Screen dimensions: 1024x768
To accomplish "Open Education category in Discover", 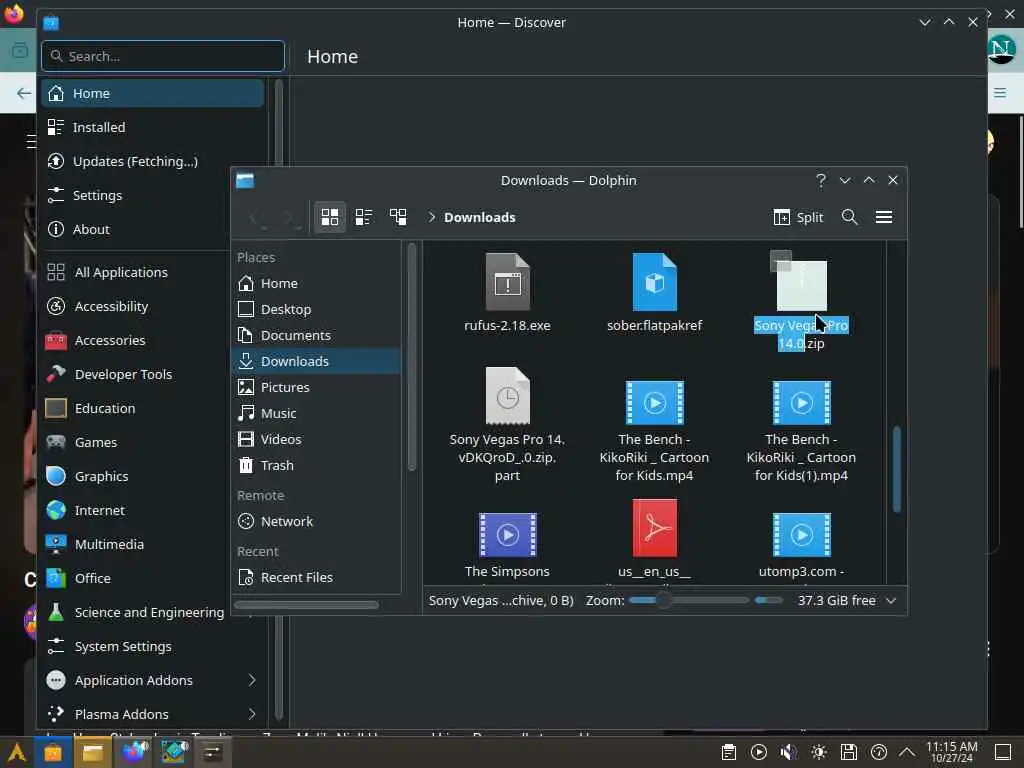I will [x=136, y=408].
